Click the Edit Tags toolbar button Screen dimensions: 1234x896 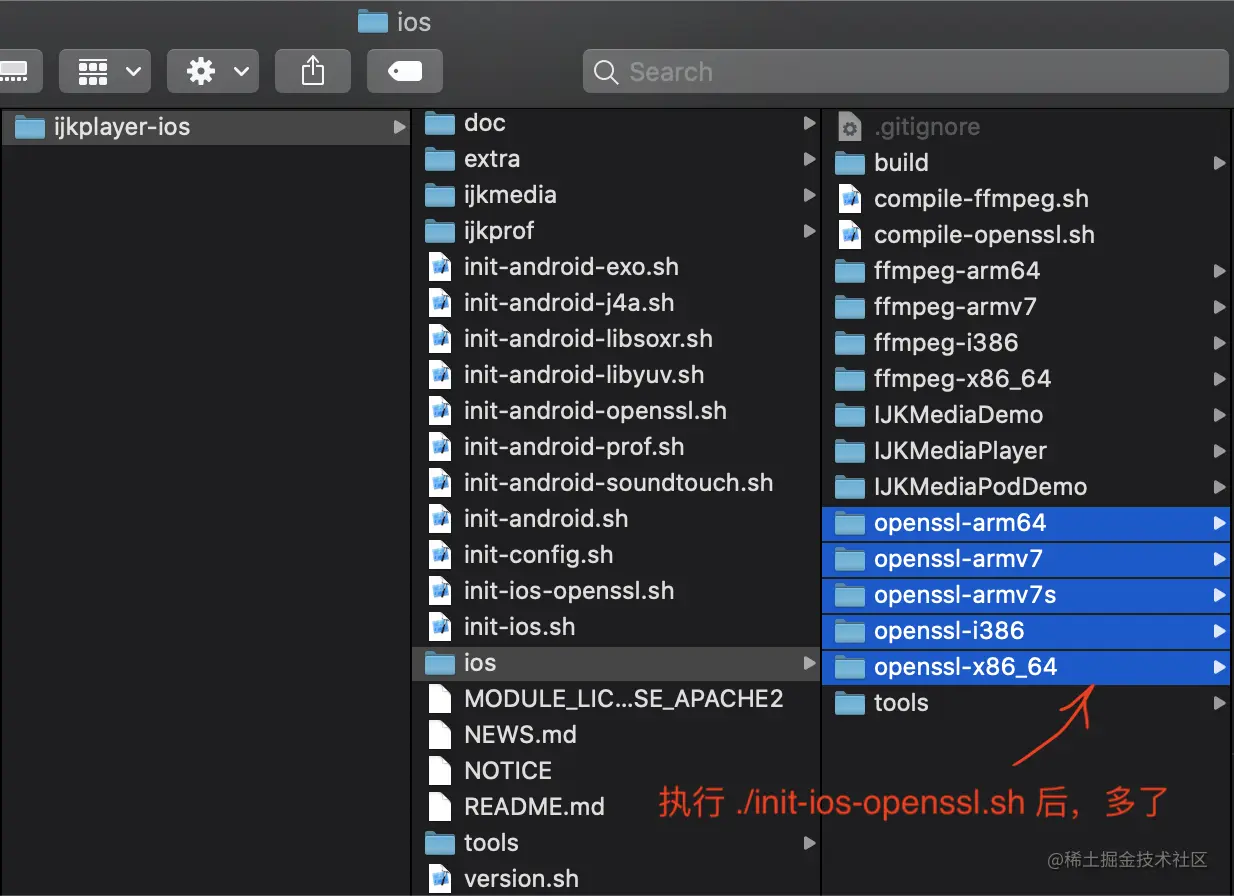point(405,71)
